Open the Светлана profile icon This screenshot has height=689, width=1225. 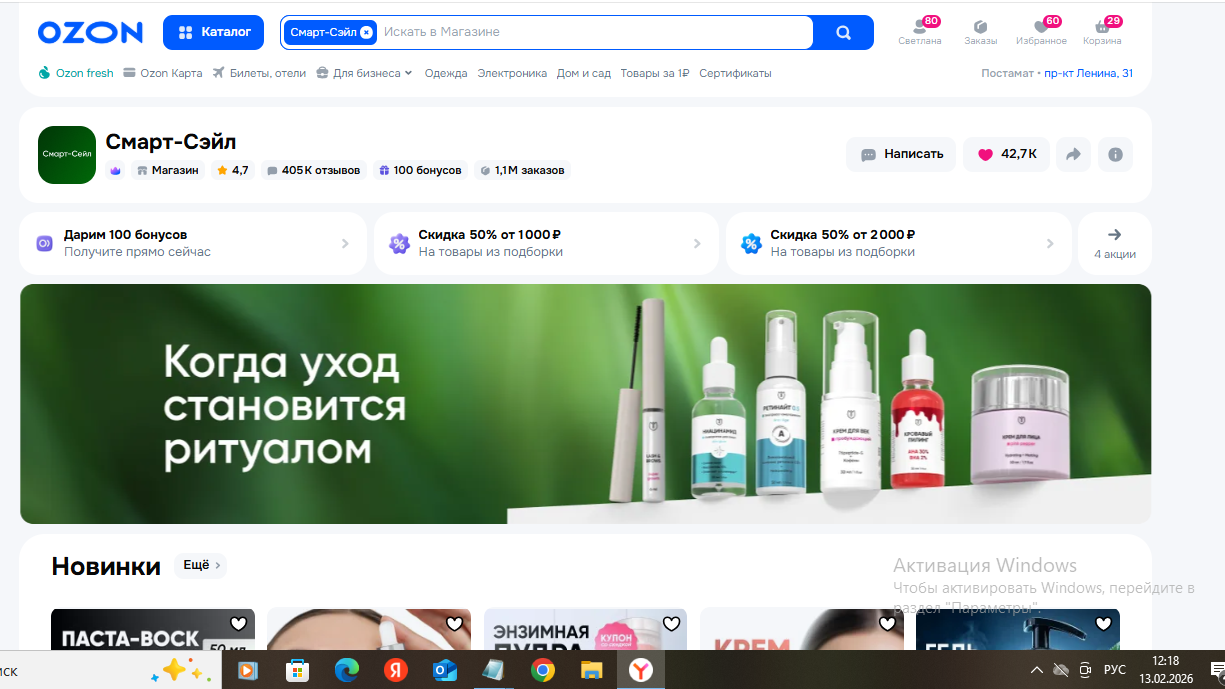click(919, 31)
